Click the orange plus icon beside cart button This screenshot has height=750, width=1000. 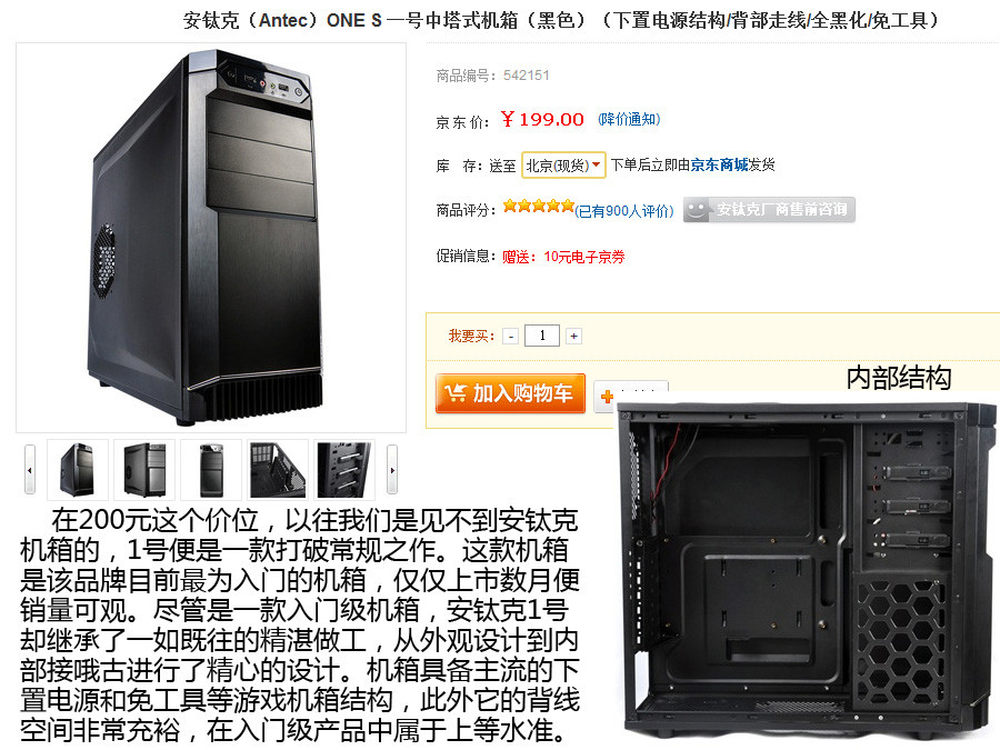pos(607,397)
